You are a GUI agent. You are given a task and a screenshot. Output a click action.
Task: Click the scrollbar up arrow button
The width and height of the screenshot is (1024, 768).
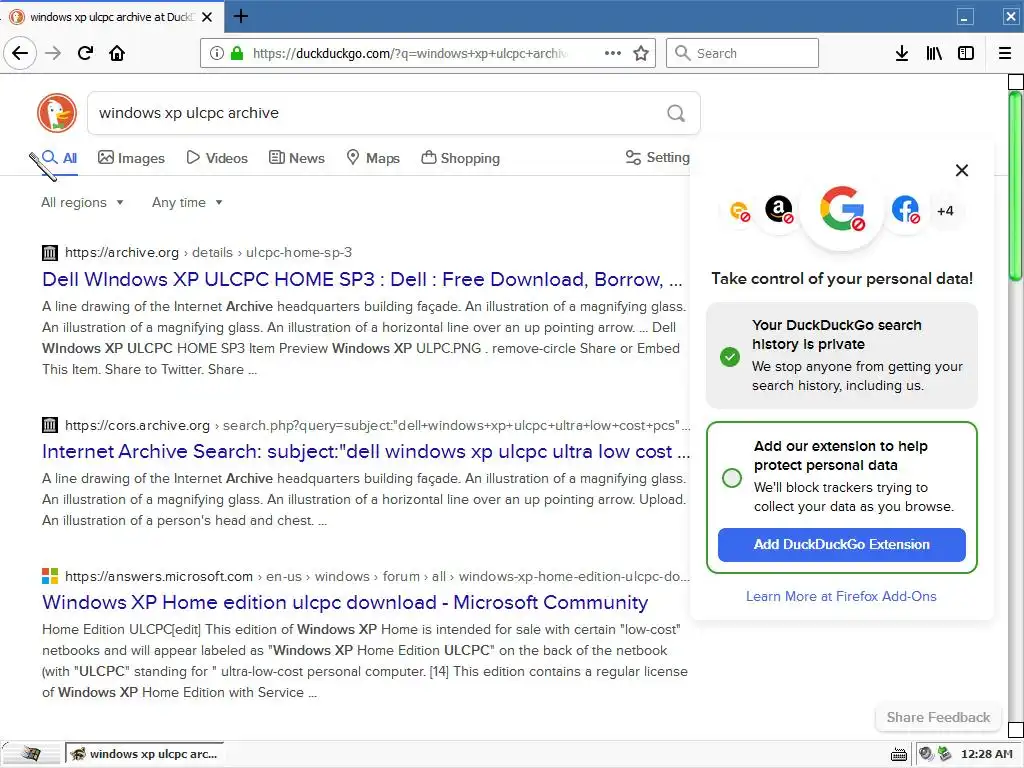pos(1016,82)
